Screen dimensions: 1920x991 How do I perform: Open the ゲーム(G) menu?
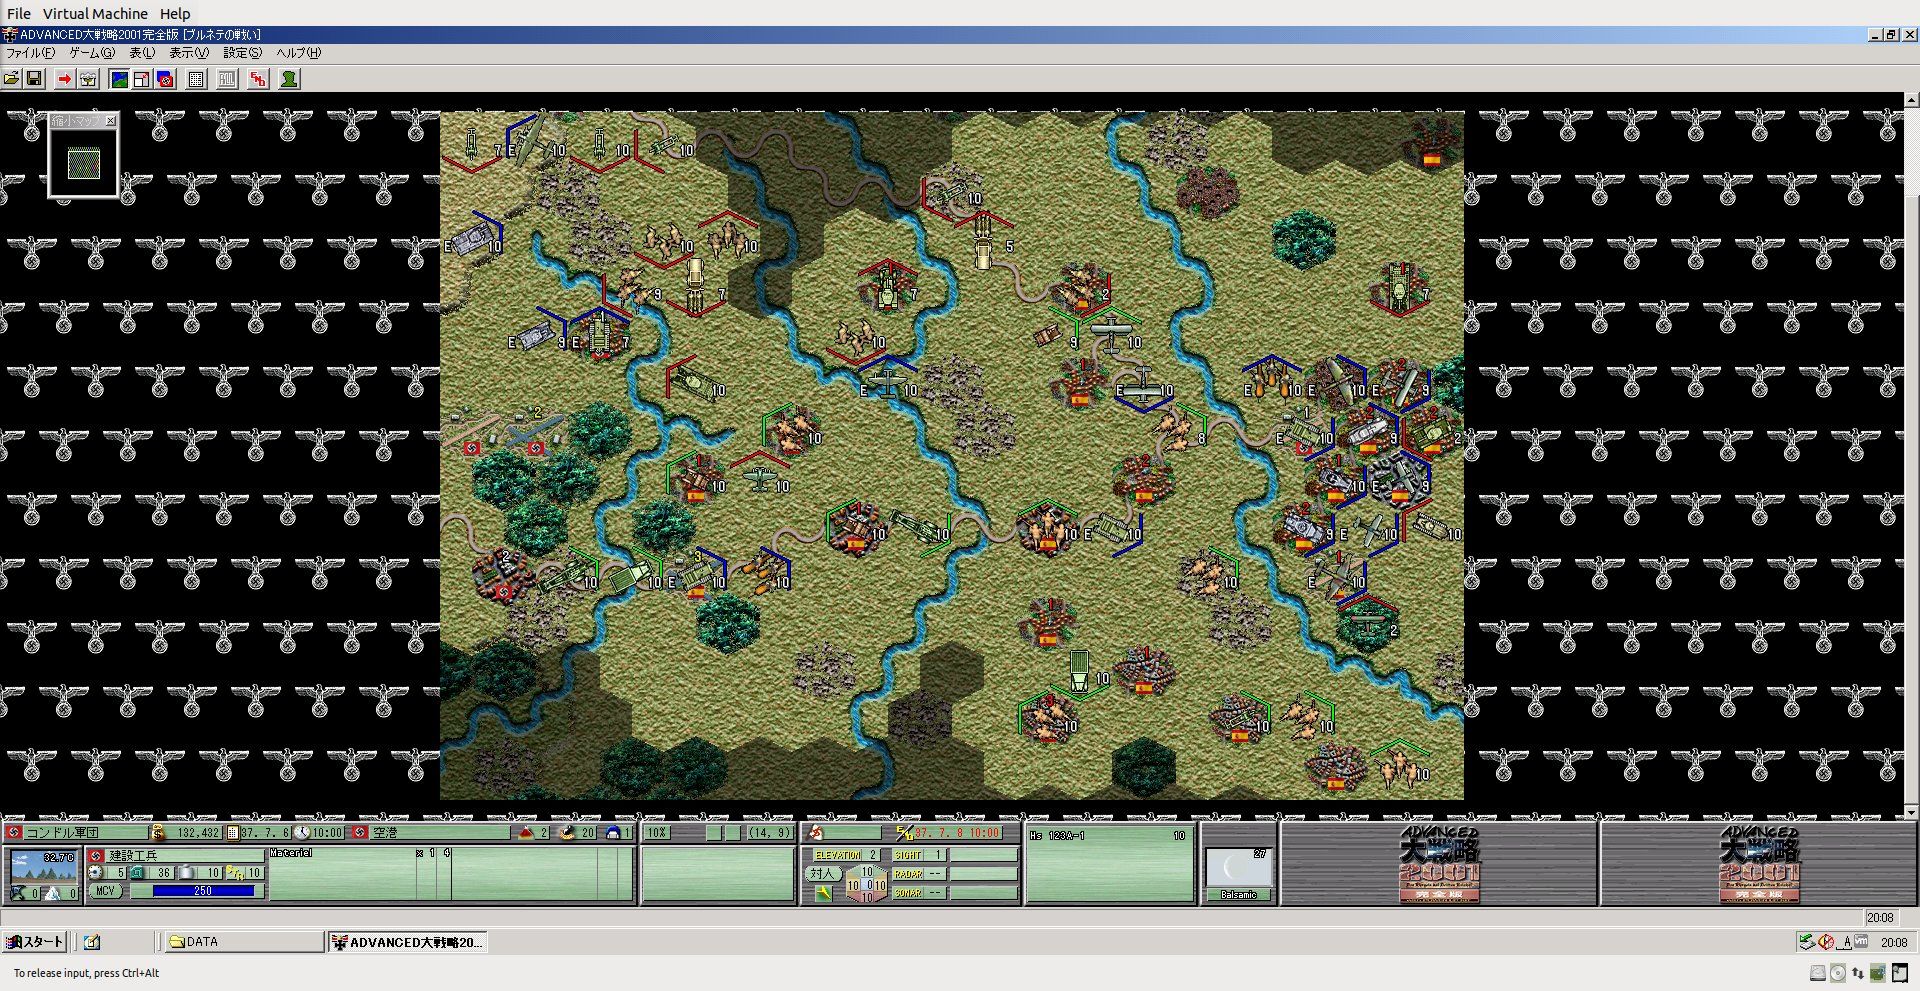point(92,53)
